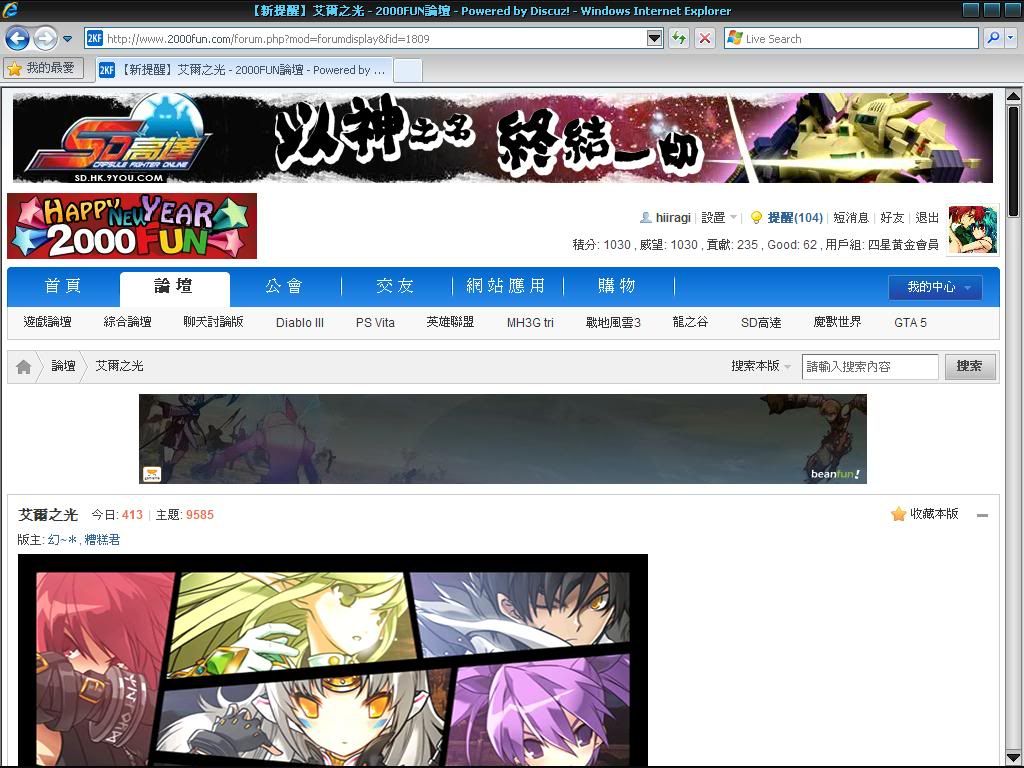Click the 收藏本版 star icon

[898, 514]
